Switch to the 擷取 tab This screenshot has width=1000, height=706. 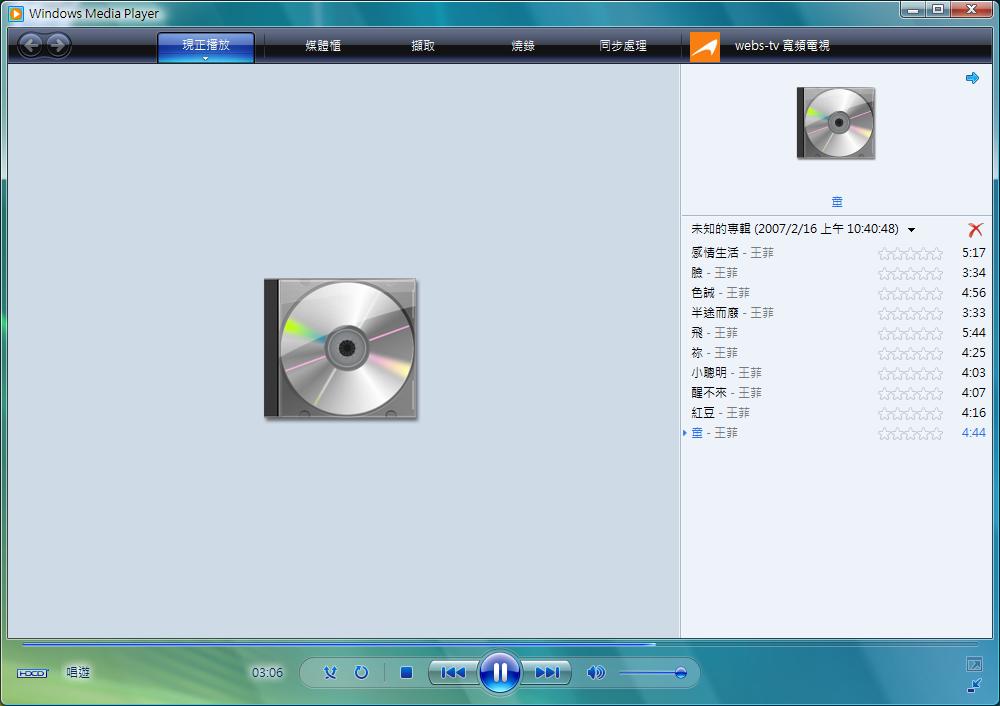click(x=423, y=45)
